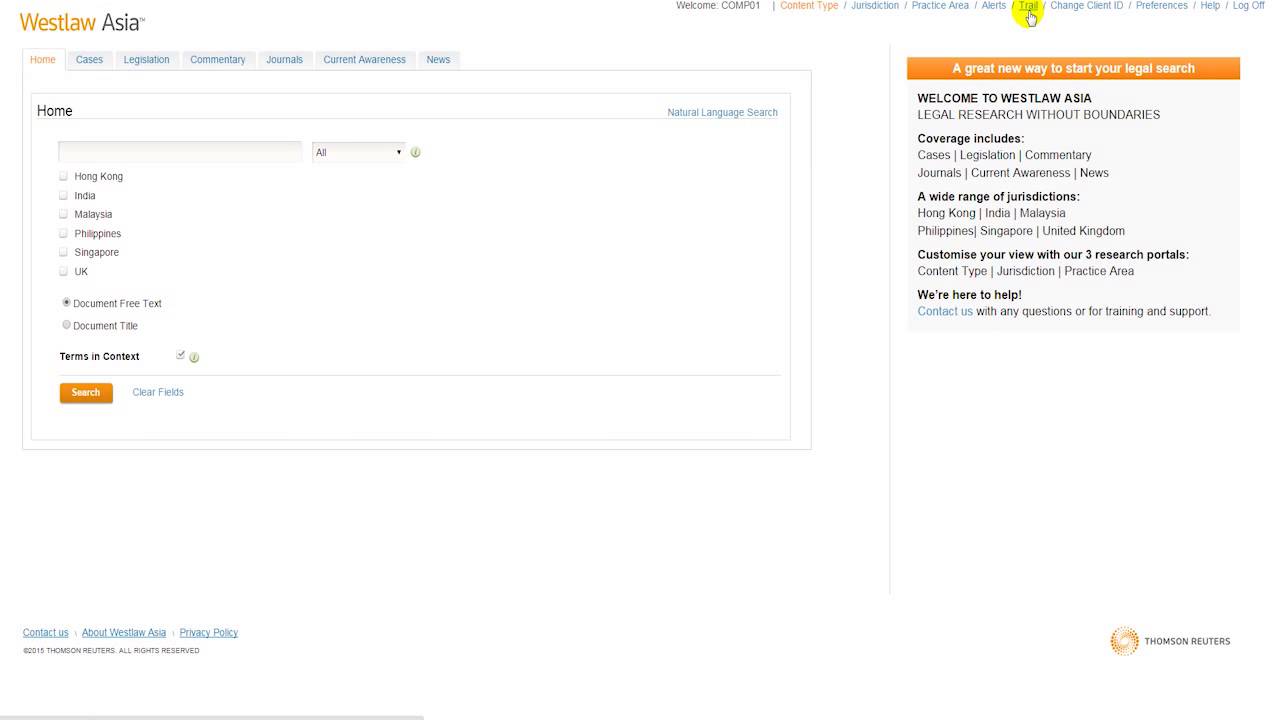Open the Journals tab

pos(284,60)
